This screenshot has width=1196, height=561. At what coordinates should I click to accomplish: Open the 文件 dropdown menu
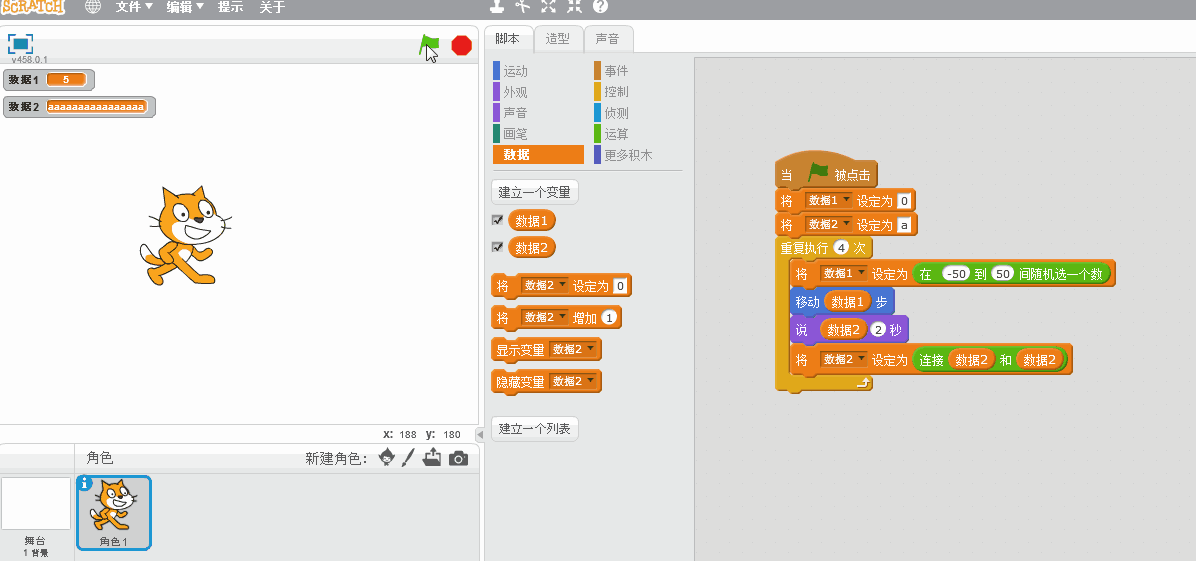point(134,7)
